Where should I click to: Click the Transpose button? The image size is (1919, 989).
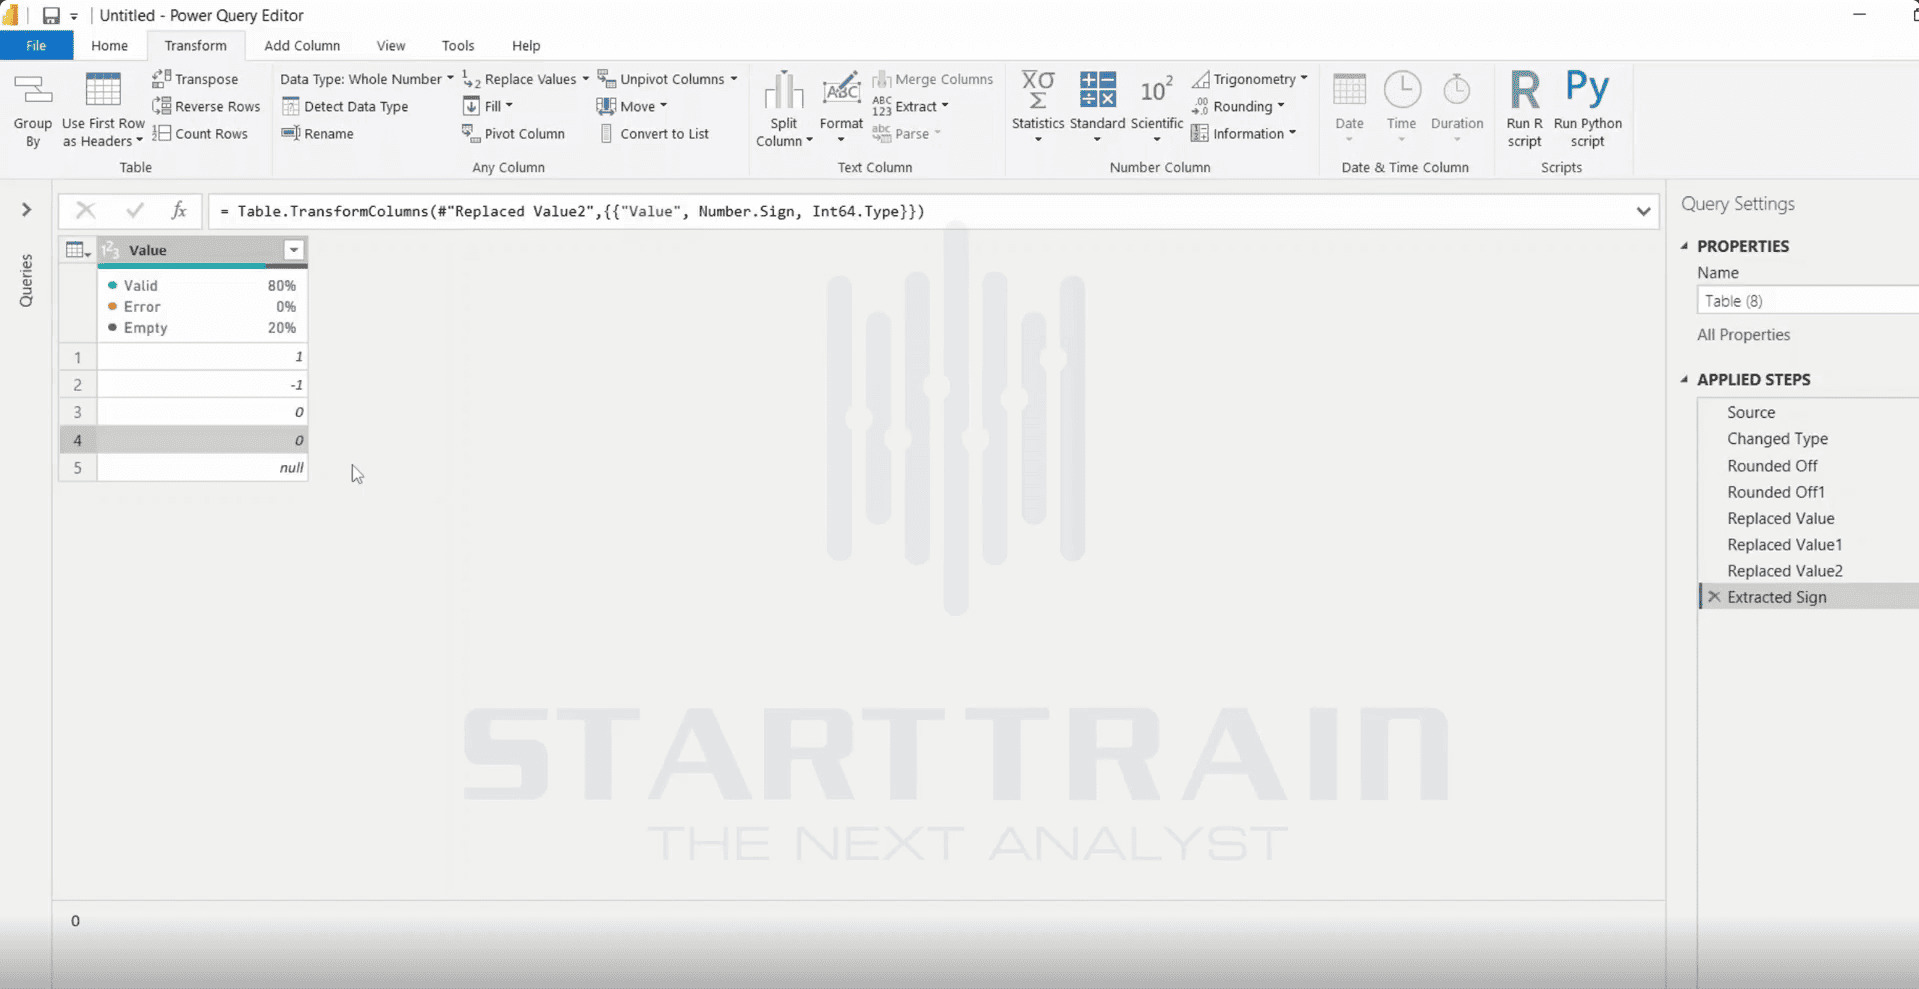point(196,79)
